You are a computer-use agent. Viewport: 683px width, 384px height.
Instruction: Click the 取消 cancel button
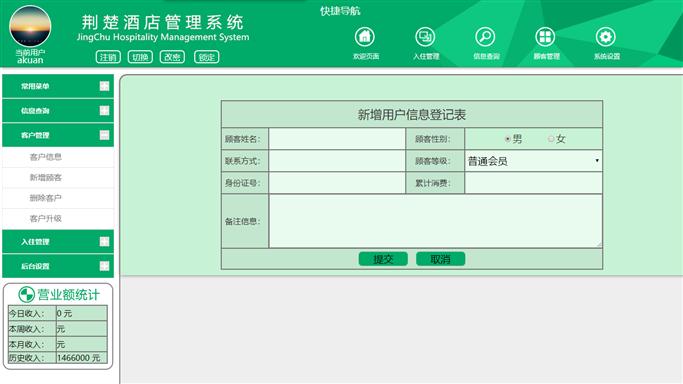[440, 259]
